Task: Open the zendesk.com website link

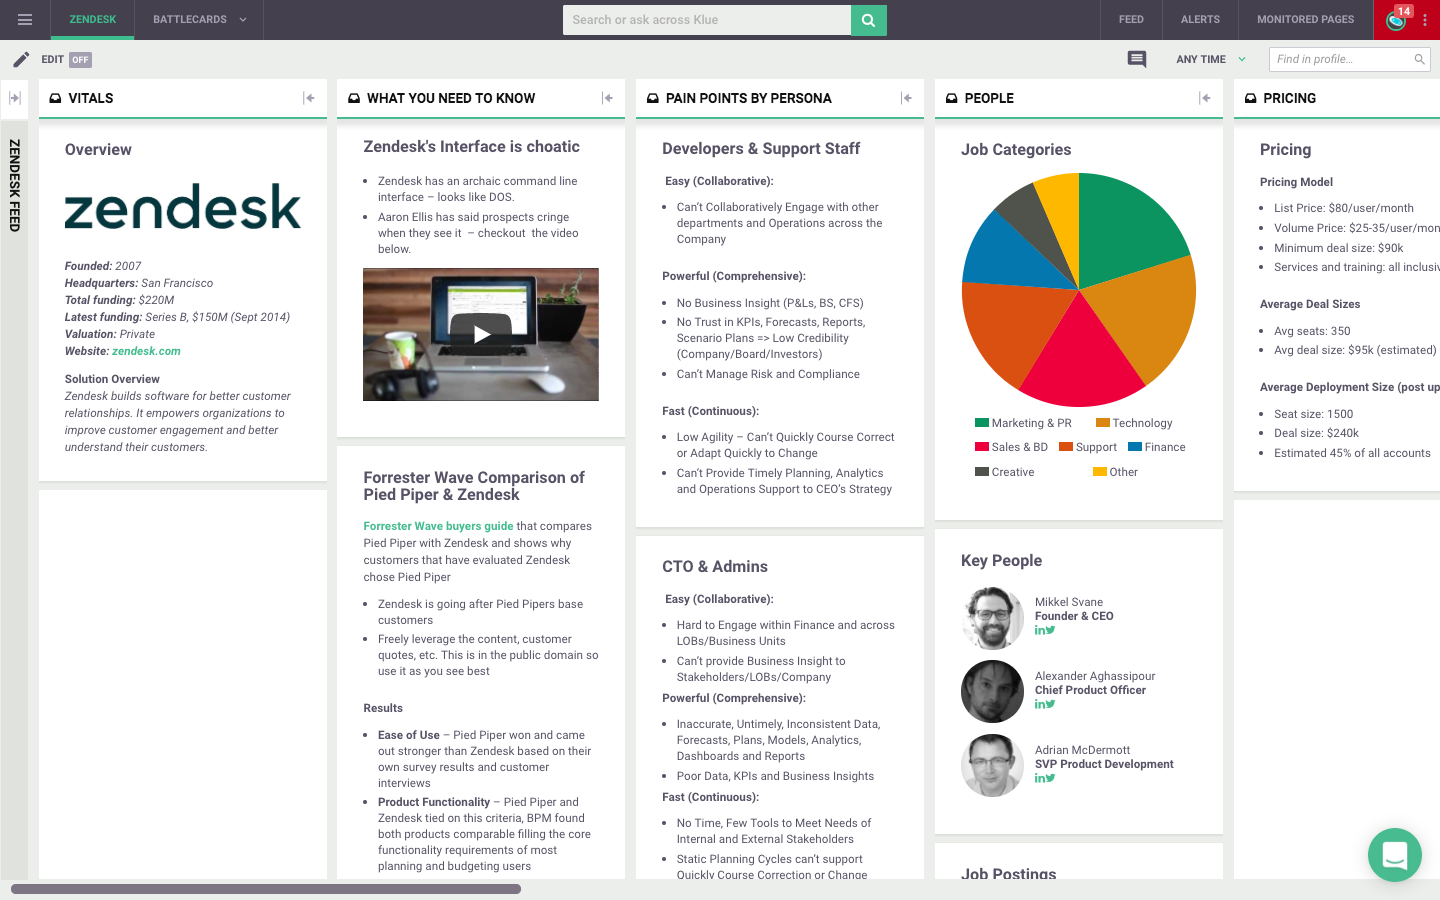Action: click(x=146, y=351)
